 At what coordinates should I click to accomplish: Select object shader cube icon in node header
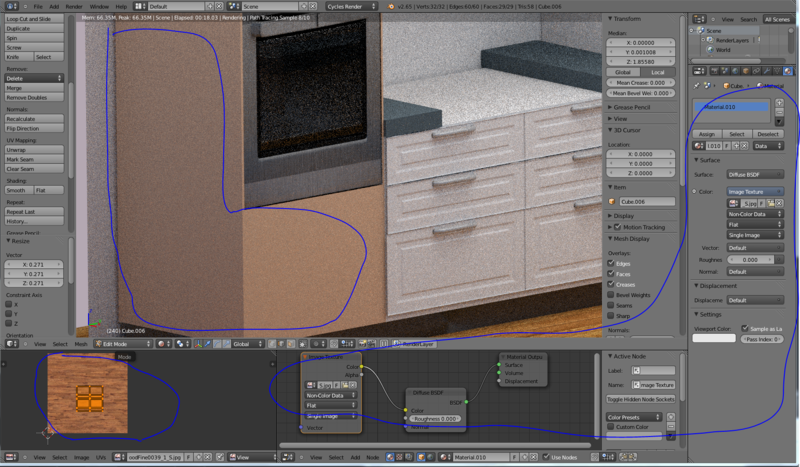point(421,457)
